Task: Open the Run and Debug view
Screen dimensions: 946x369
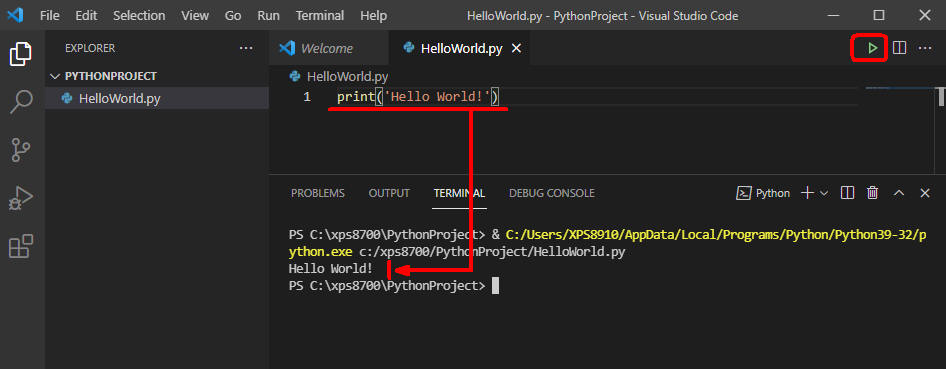Action: point(21,198)
